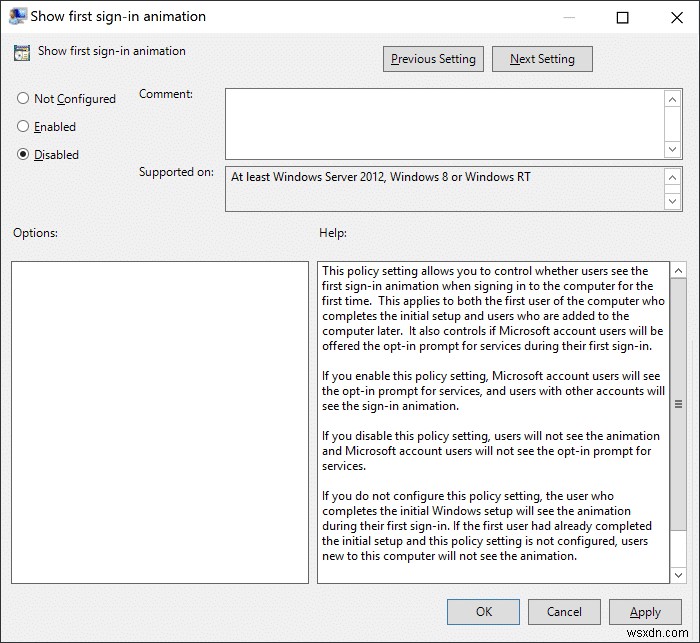This screenshot has width=700, height=643.
Task: Apply the policy changes
Action: [x=645, y=612]
